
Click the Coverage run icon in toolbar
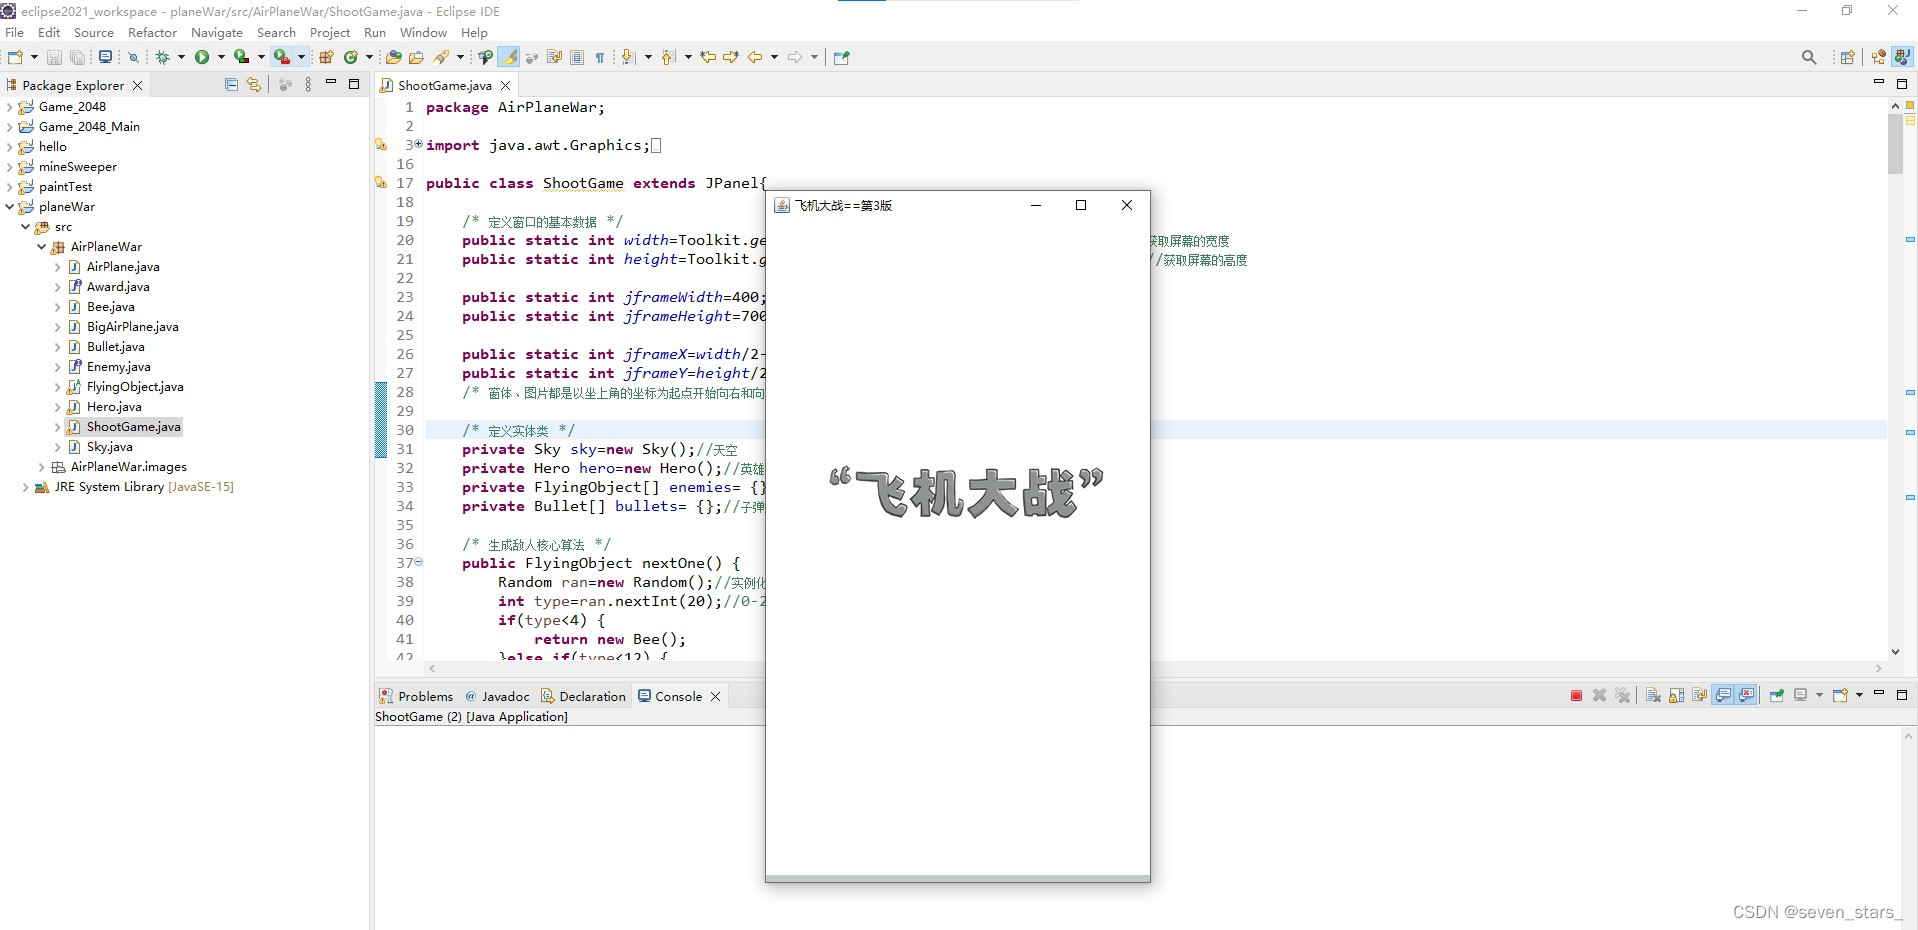241,57
